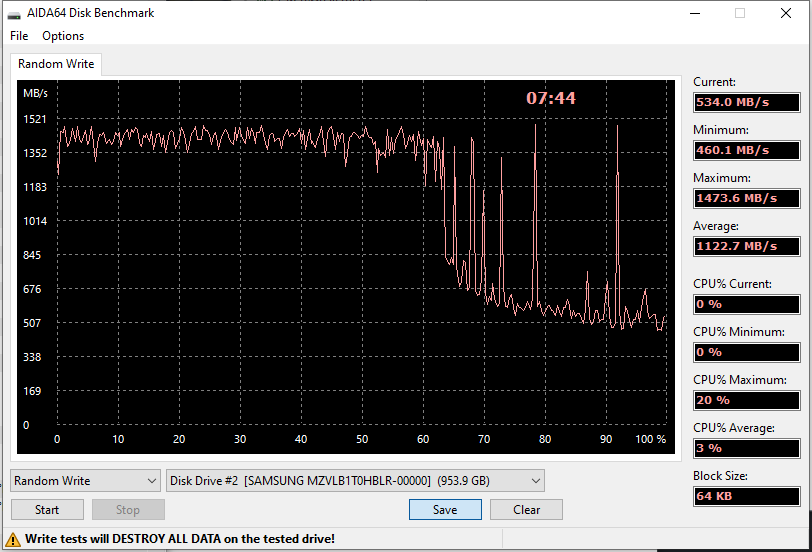The height and width of the screenshot is (552, 812).
Task: Click the disabled Stop button
Action: (128, 510)
